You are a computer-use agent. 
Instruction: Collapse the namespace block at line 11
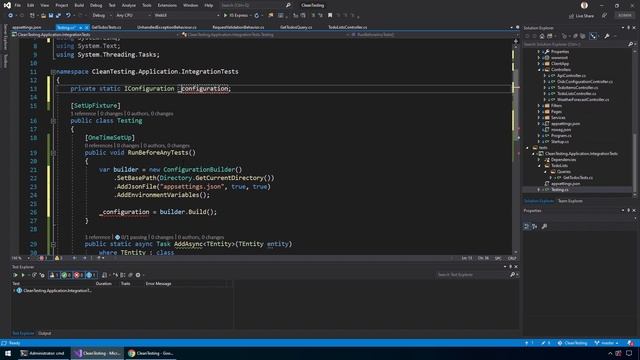click(x=53, y=72)
